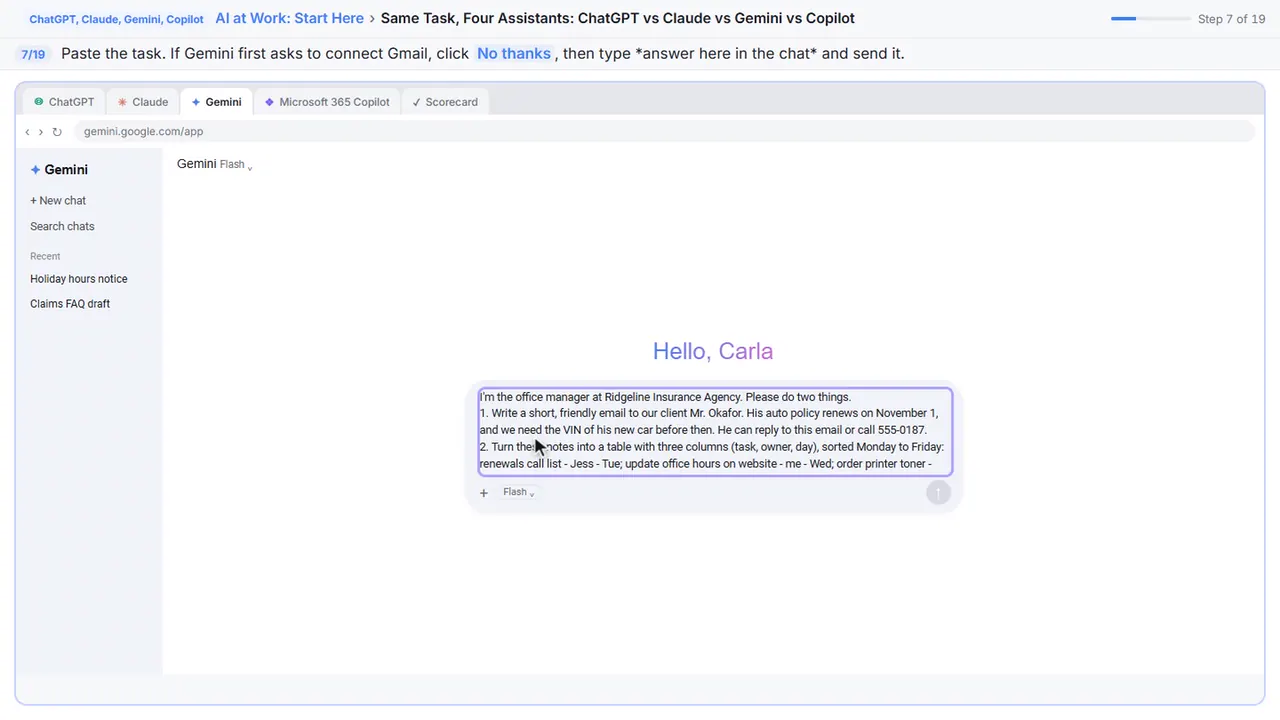
Task: Open the Flash model dropdown in header
Action: click(x=236, y=165)
